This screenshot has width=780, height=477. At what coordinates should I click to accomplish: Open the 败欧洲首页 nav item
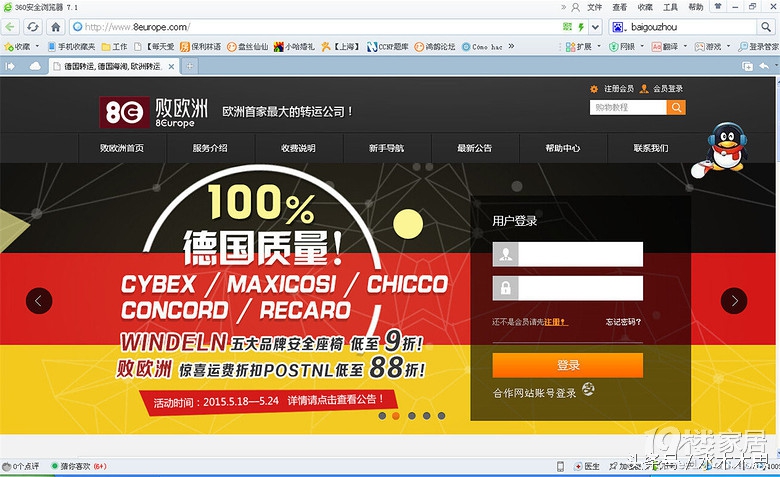click(x=122, y=148)
